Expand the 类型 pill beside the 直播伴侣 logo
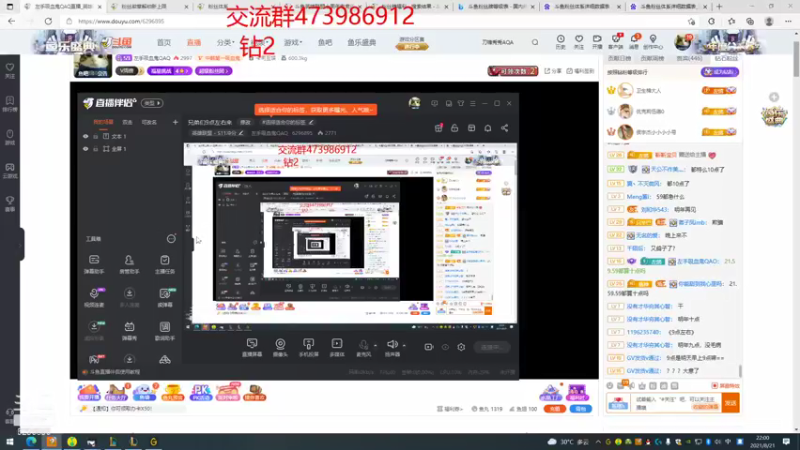Screen dimensions: 800x450 [x=152, y=103]
